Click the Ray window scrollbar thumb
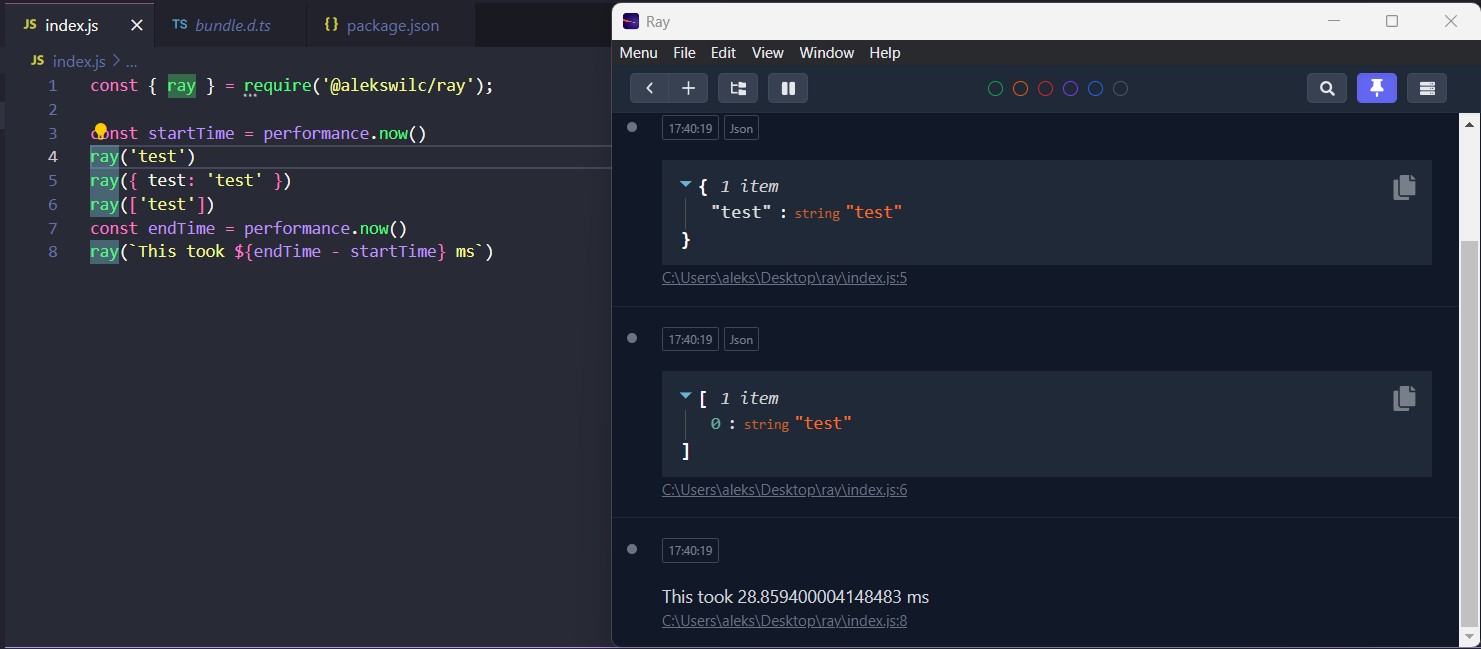Viewport: 1481px width, 649px height. [x=1469, y=432]
